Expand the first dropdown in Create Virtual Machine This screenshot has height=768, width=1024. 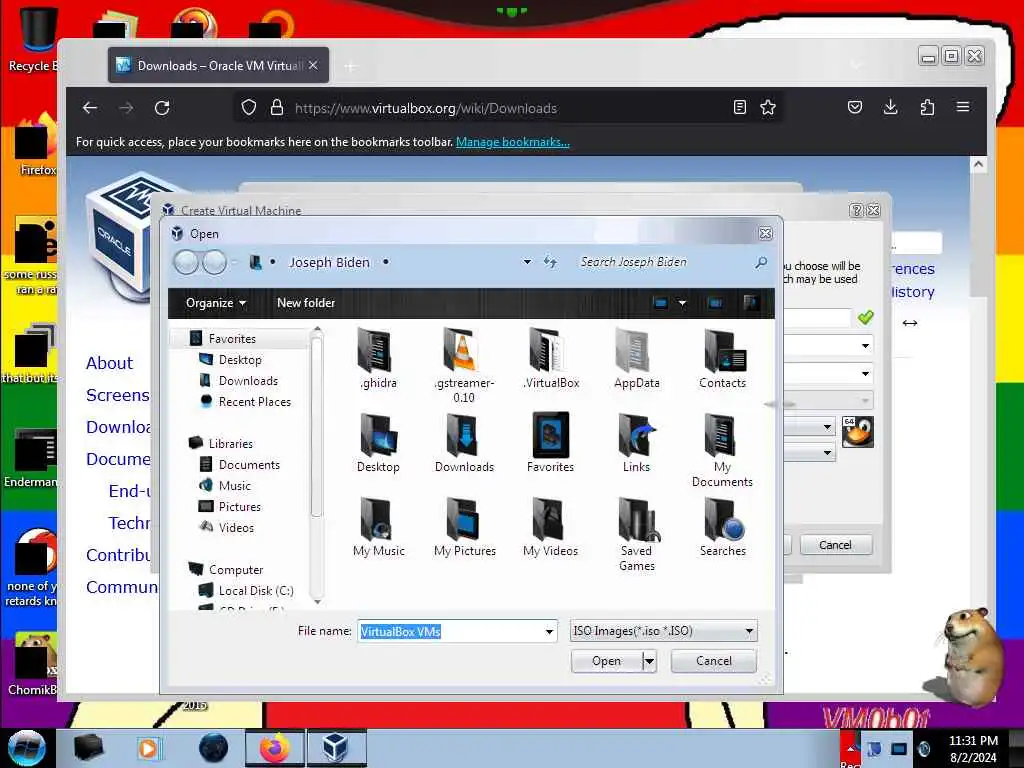coord(865,345)
